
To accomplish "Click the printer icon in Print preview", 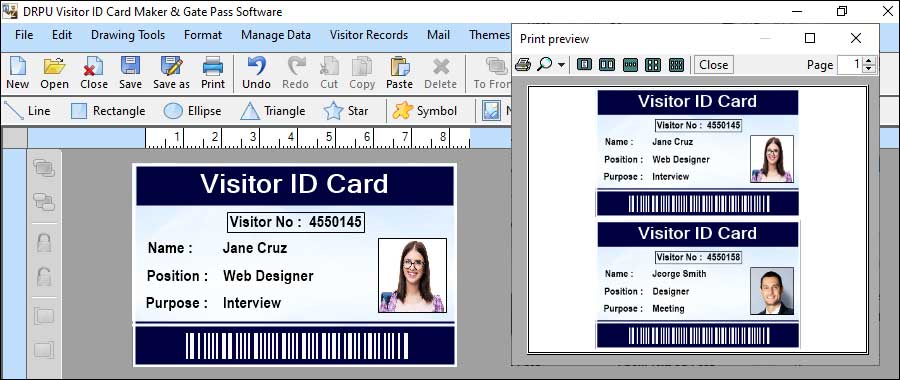I will (x=523, y=64).
